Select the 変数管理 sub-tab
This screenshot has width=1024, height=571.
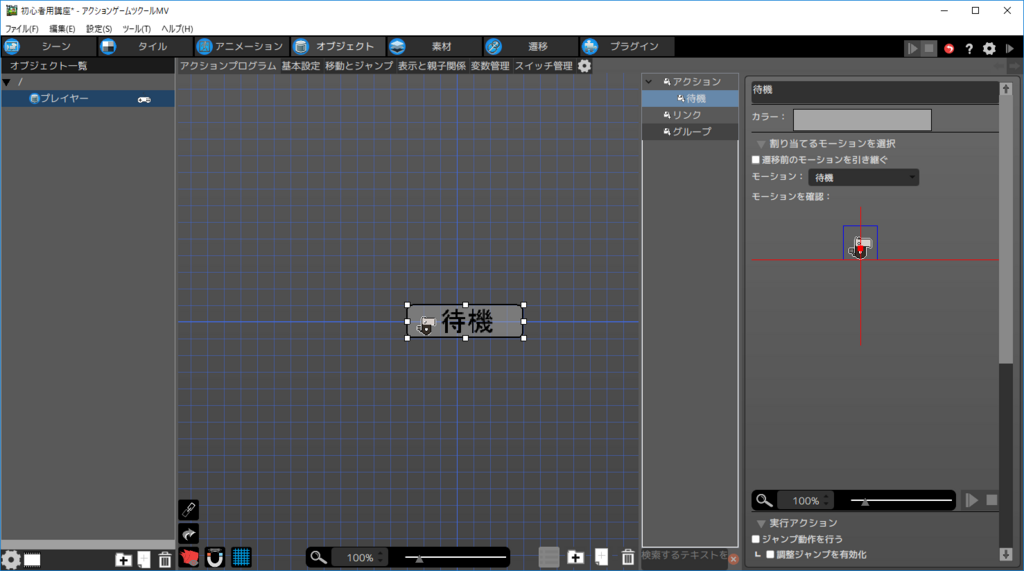pos(490,65)
